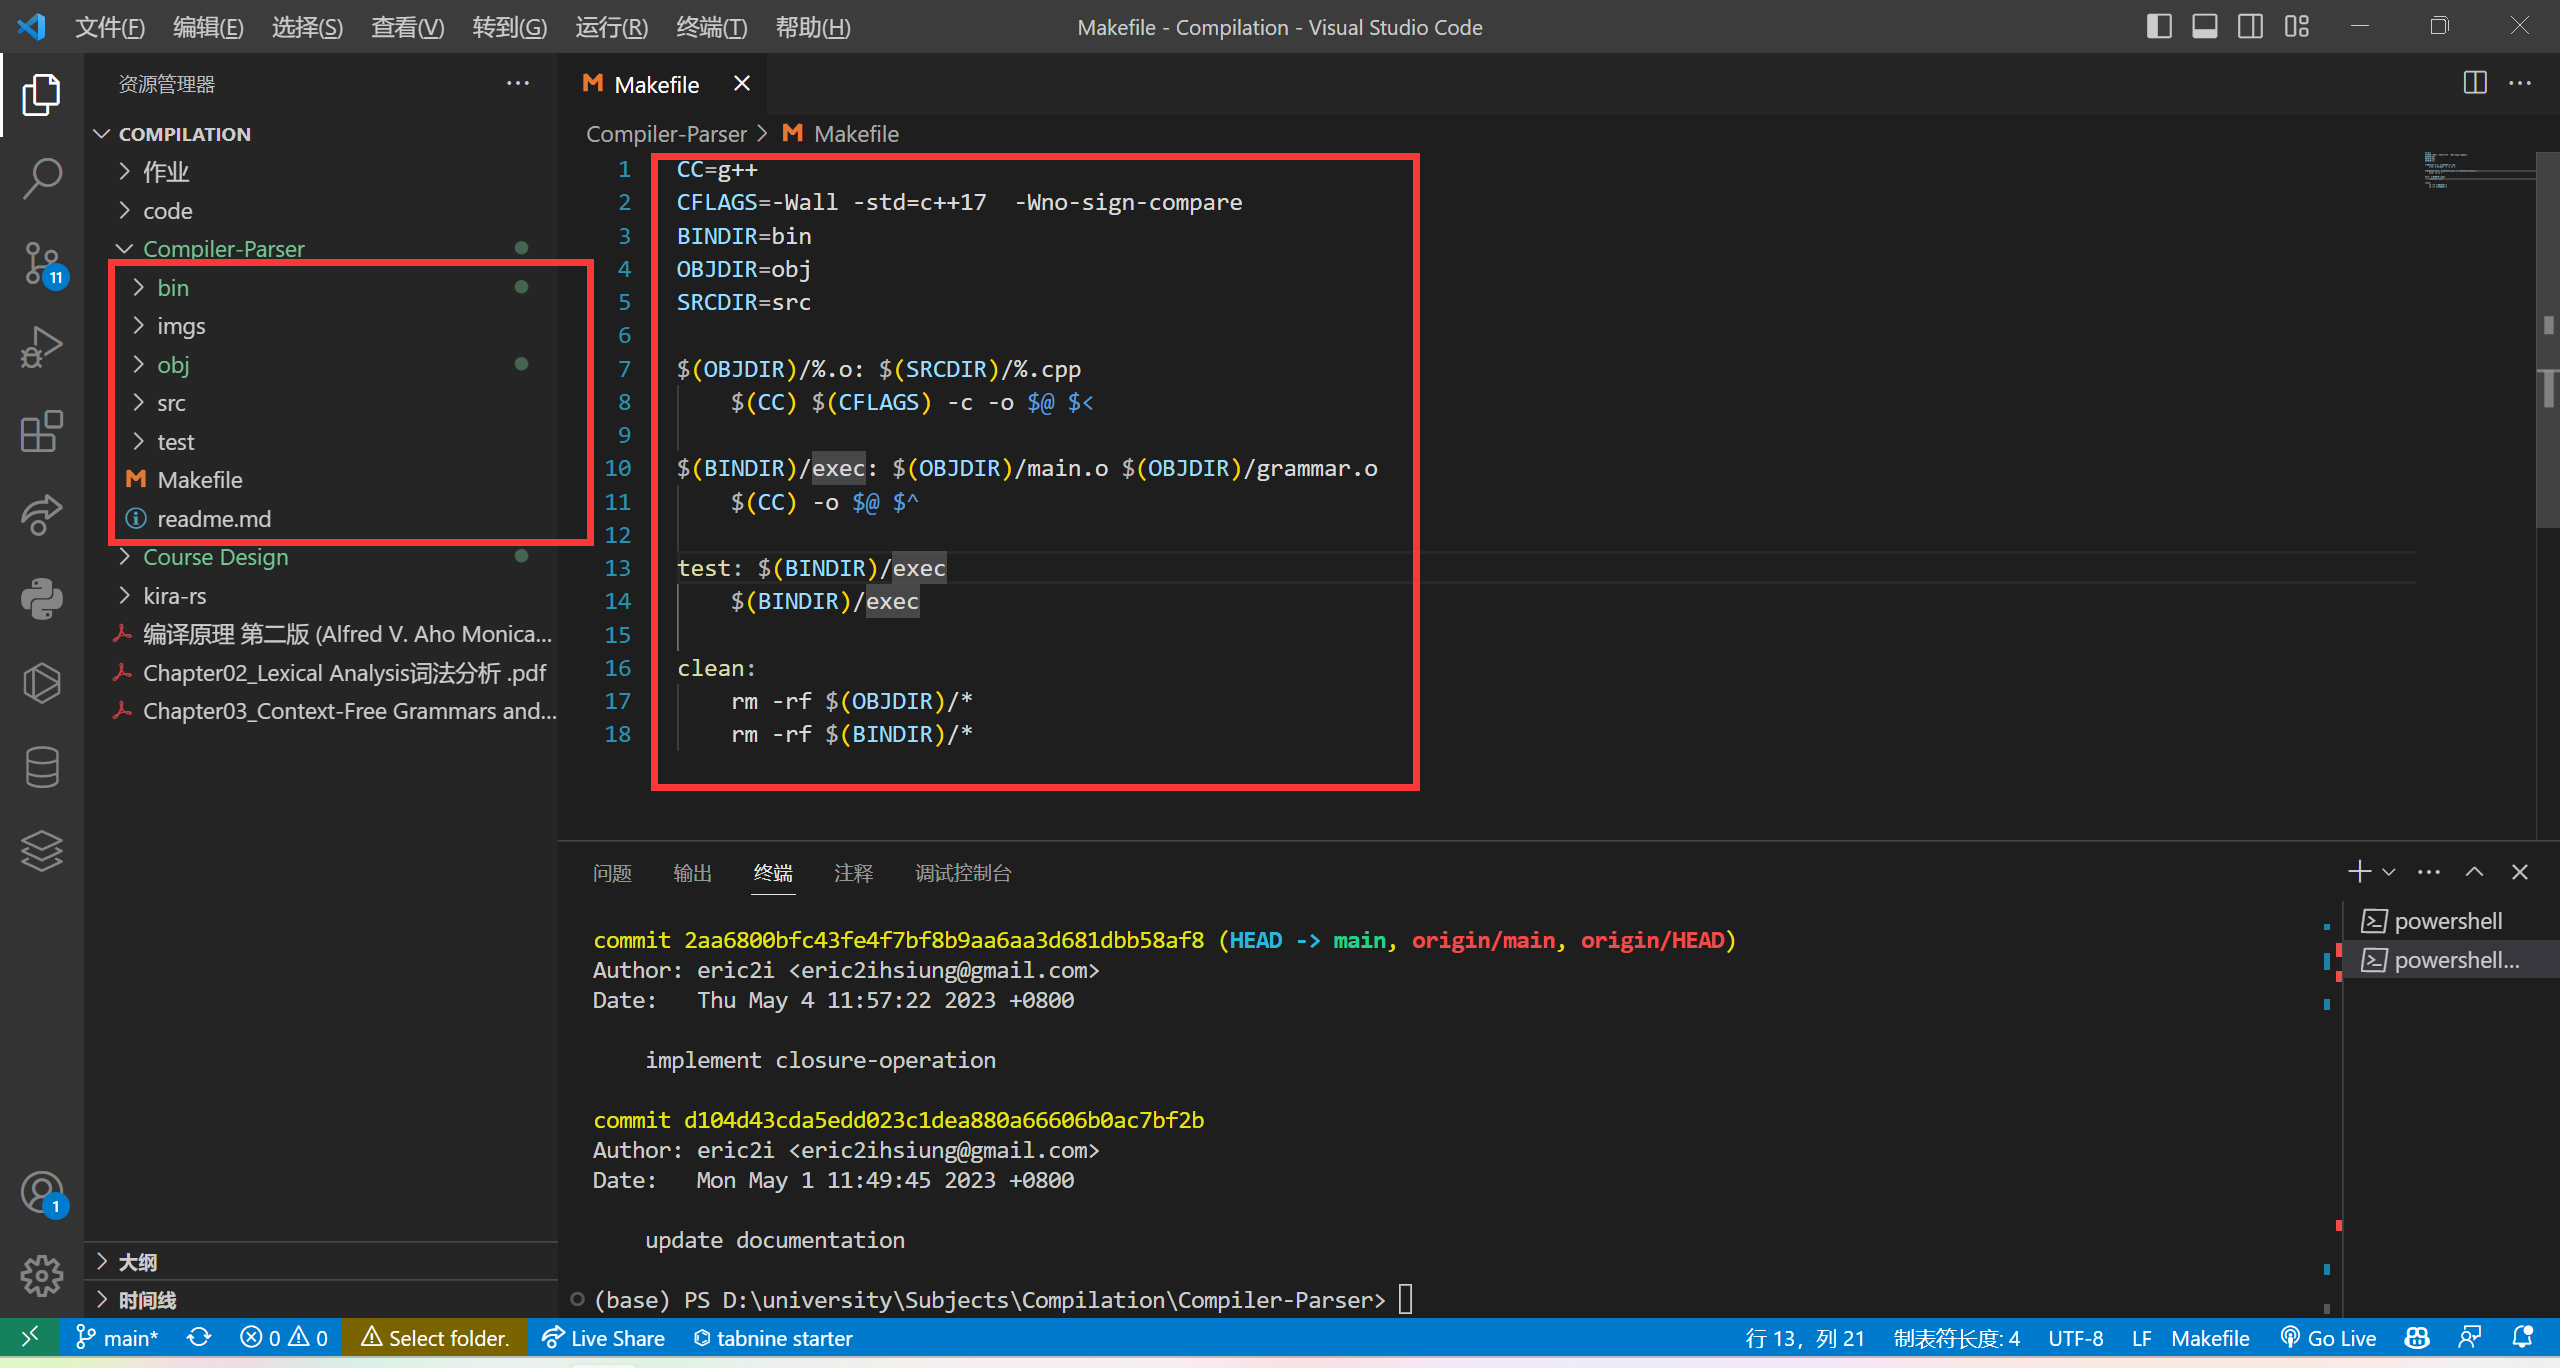Toggle the secondary side bar layout button
The width and height of the screenshot is (2560, 1368).
[2250, 27]
